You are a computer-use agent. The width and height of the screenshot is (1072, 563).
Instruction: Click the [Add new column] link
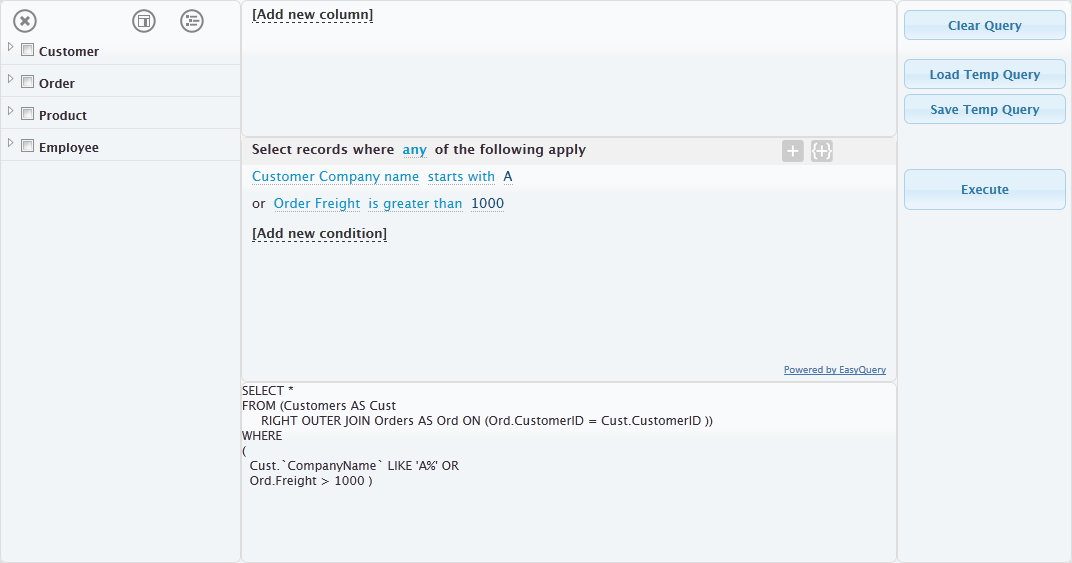pos(312,15)
